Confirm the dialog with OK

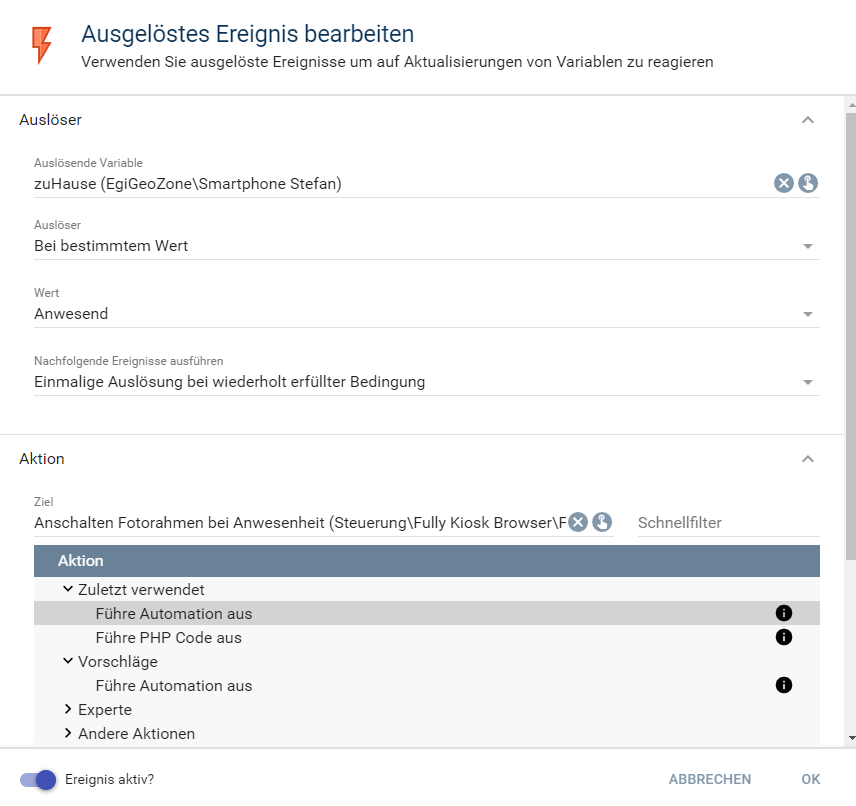tap(811, 779)
